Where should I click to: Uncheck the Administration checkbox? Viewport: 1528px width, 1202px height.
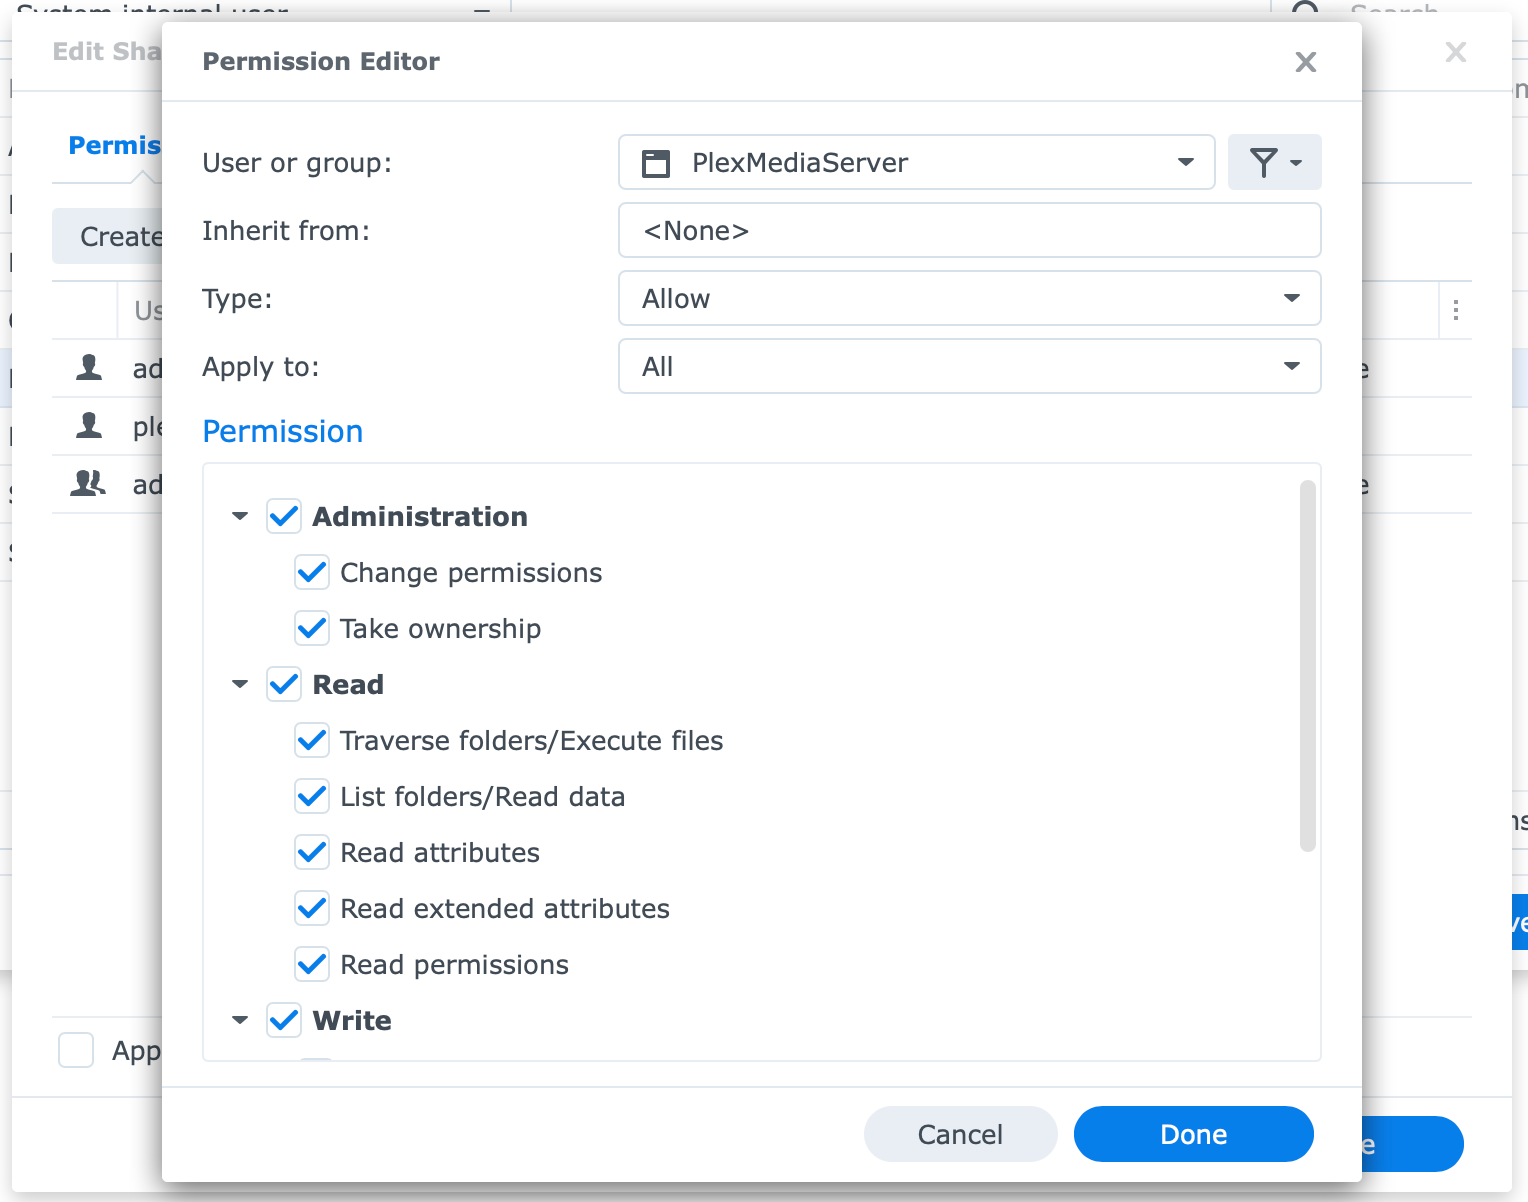click(284, 516)
